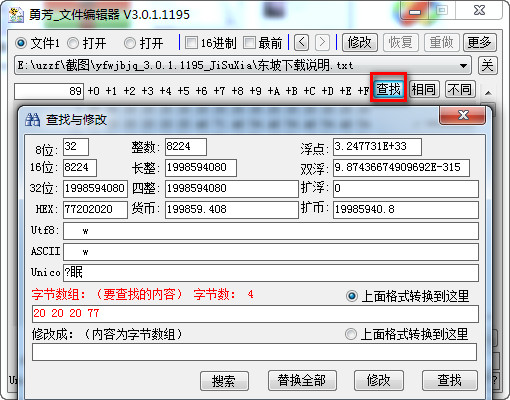The image size is (510, 400).
Task: Select the 文件1 radio button
Action: point(21,43)
